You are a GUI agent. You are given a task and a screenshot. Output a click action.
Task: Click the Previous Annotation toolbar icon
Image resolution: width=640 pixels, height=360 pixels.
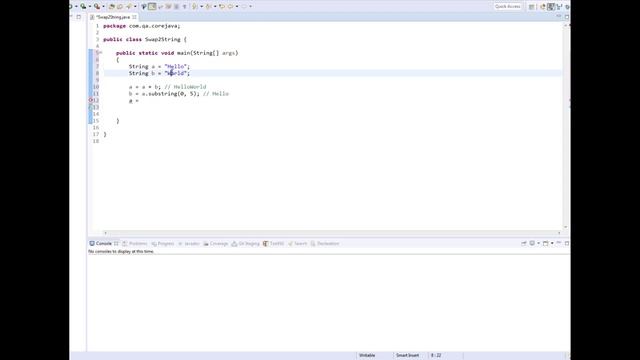click(x=208, y=6)
